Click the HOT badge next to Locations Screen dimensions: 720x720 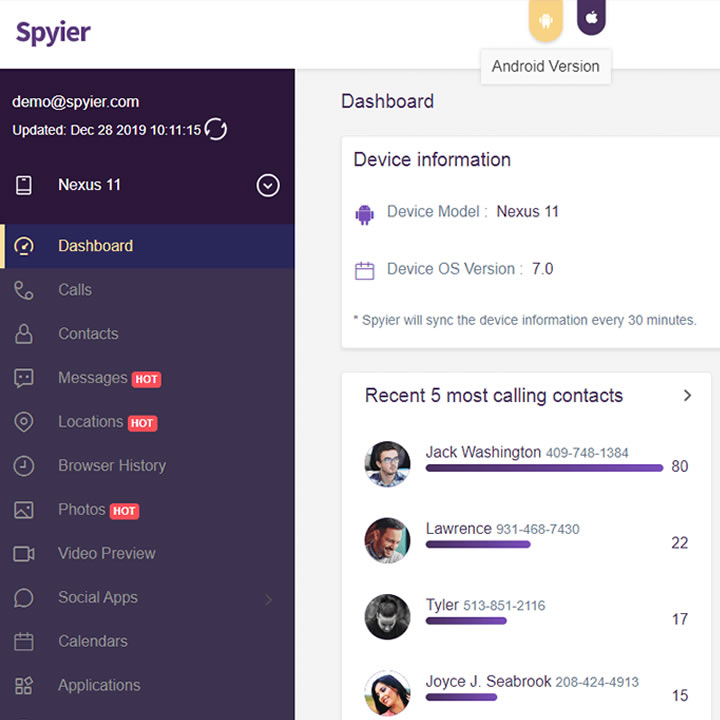pyautogui.click(x=142, y=423)
